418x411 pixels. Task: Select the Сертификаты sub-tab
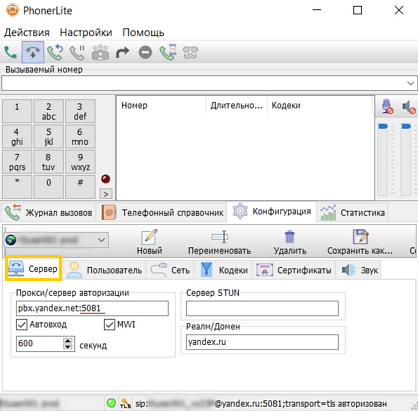(294, 270)
